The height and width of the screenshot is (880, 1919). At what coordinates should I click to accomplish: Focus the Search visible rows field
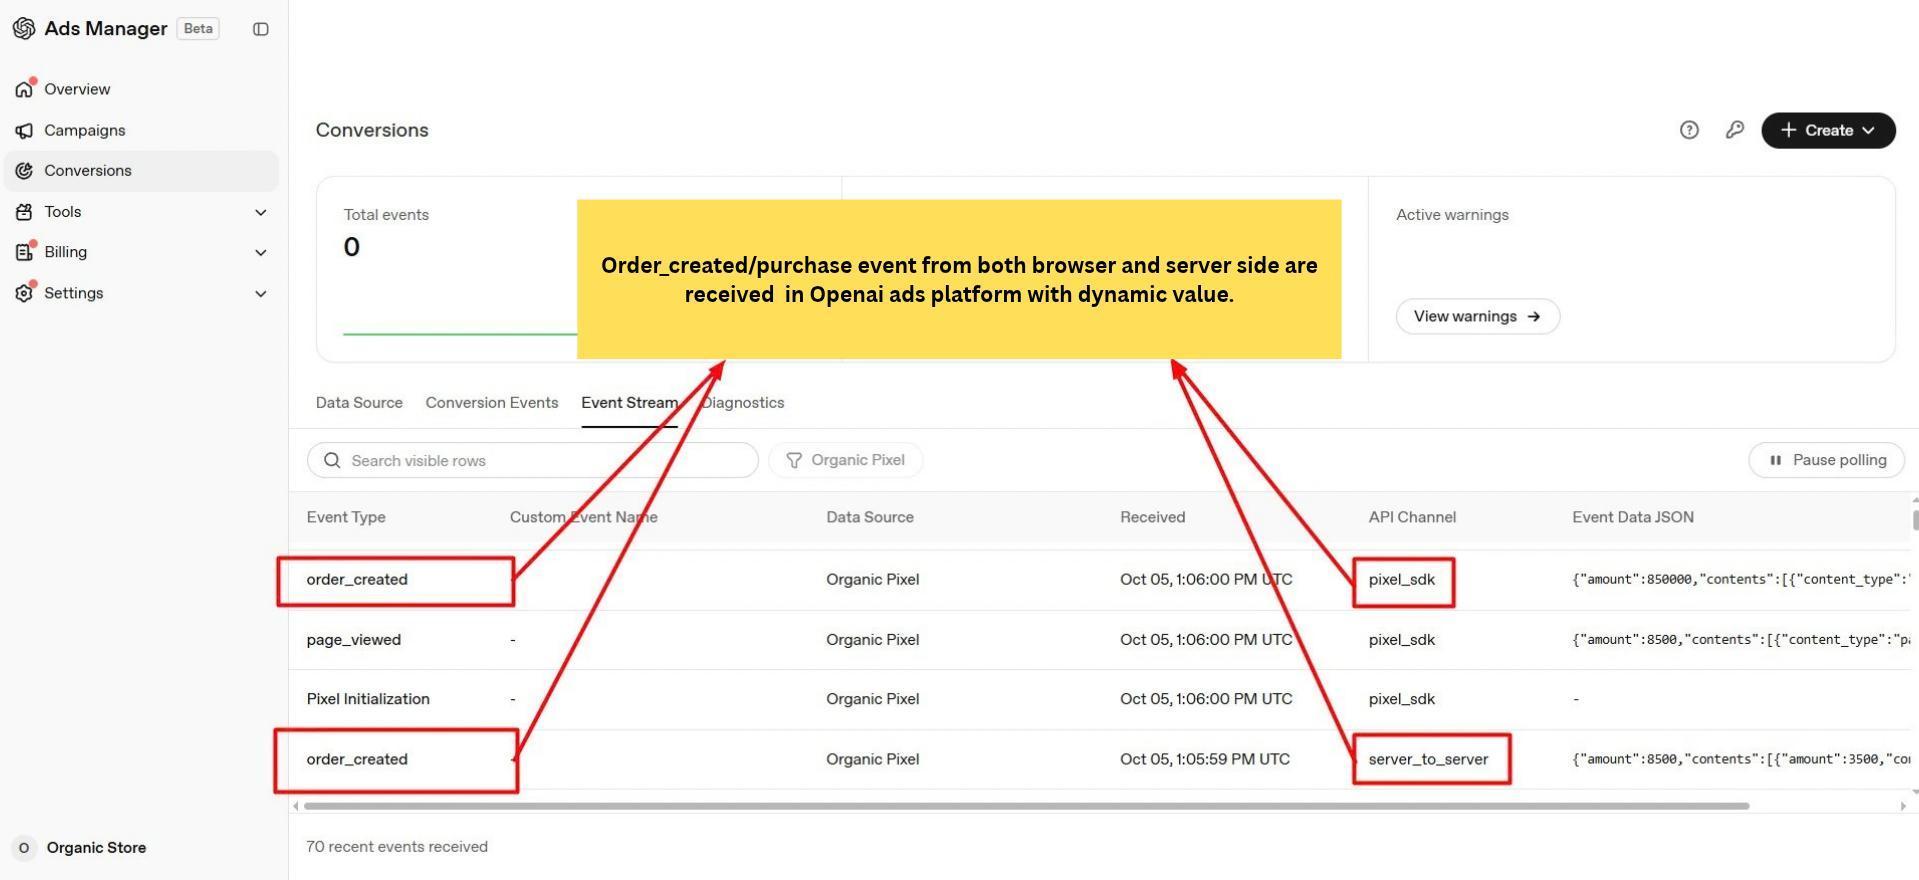[532, 460]
